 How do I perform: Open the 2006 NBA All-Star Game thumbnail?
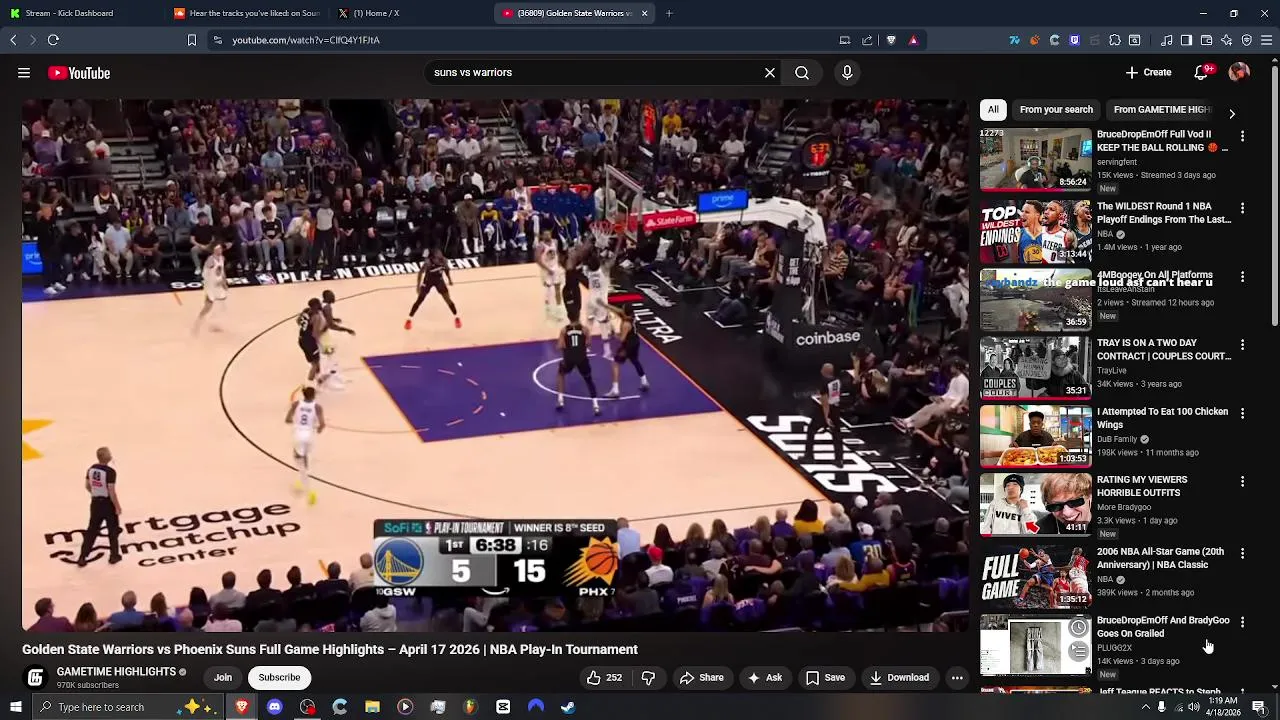[x=1035, y=576]
